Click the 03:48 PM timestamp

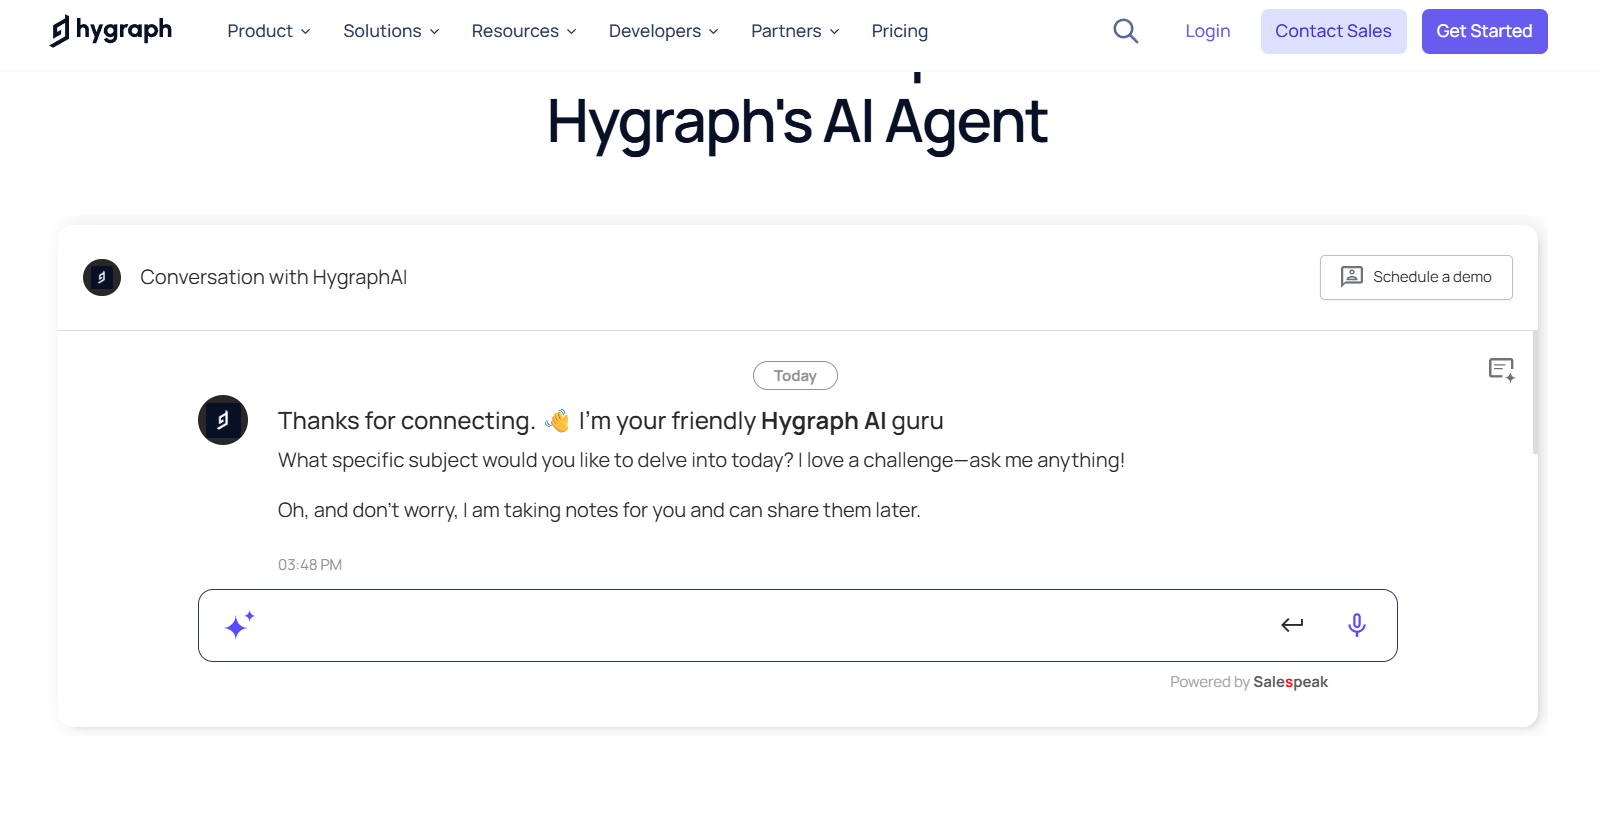(x=310, y=565)
